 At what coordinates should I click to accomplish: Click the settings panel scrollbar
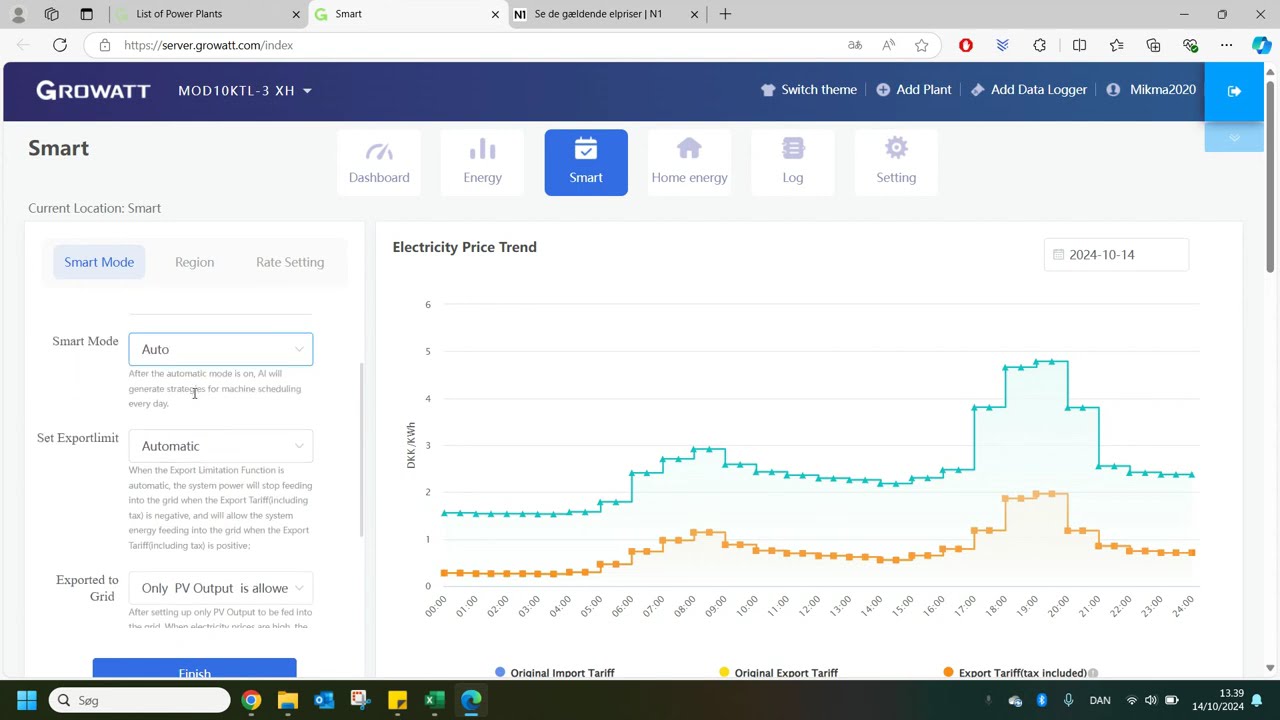361,450
